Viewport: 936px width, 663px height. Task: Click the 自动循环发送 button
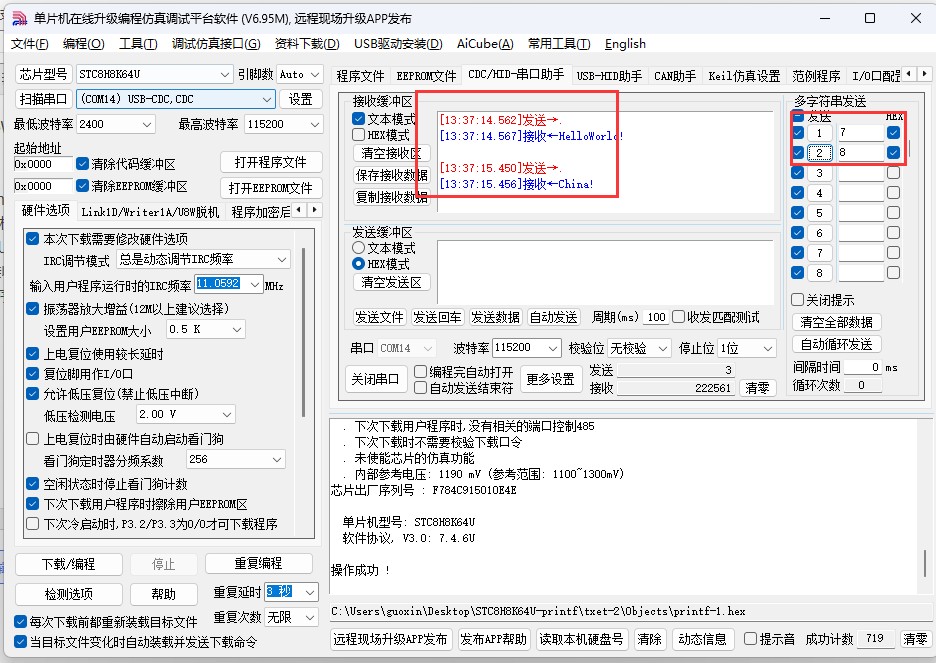836,344
